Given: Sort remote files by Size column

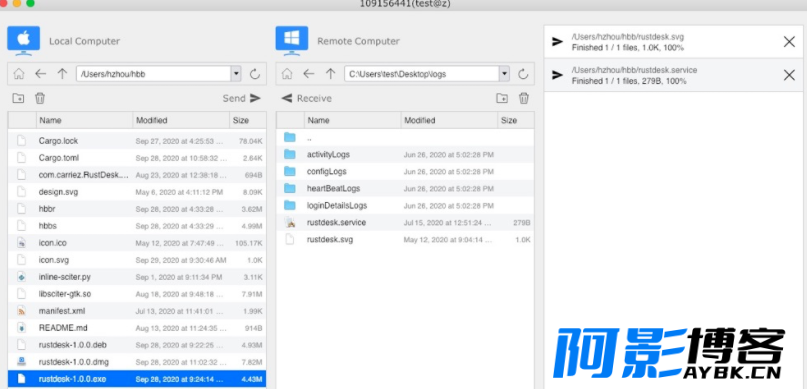Looking at the screenshot, I should coord(516,120).
